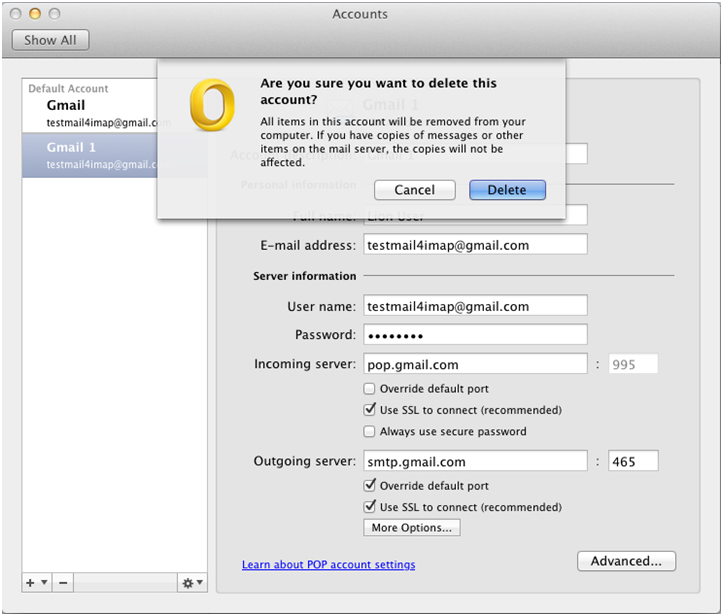Toggle Override default port under Incoming server
The height and width of the screenshot is (616, 723).
tap(369, 389)
